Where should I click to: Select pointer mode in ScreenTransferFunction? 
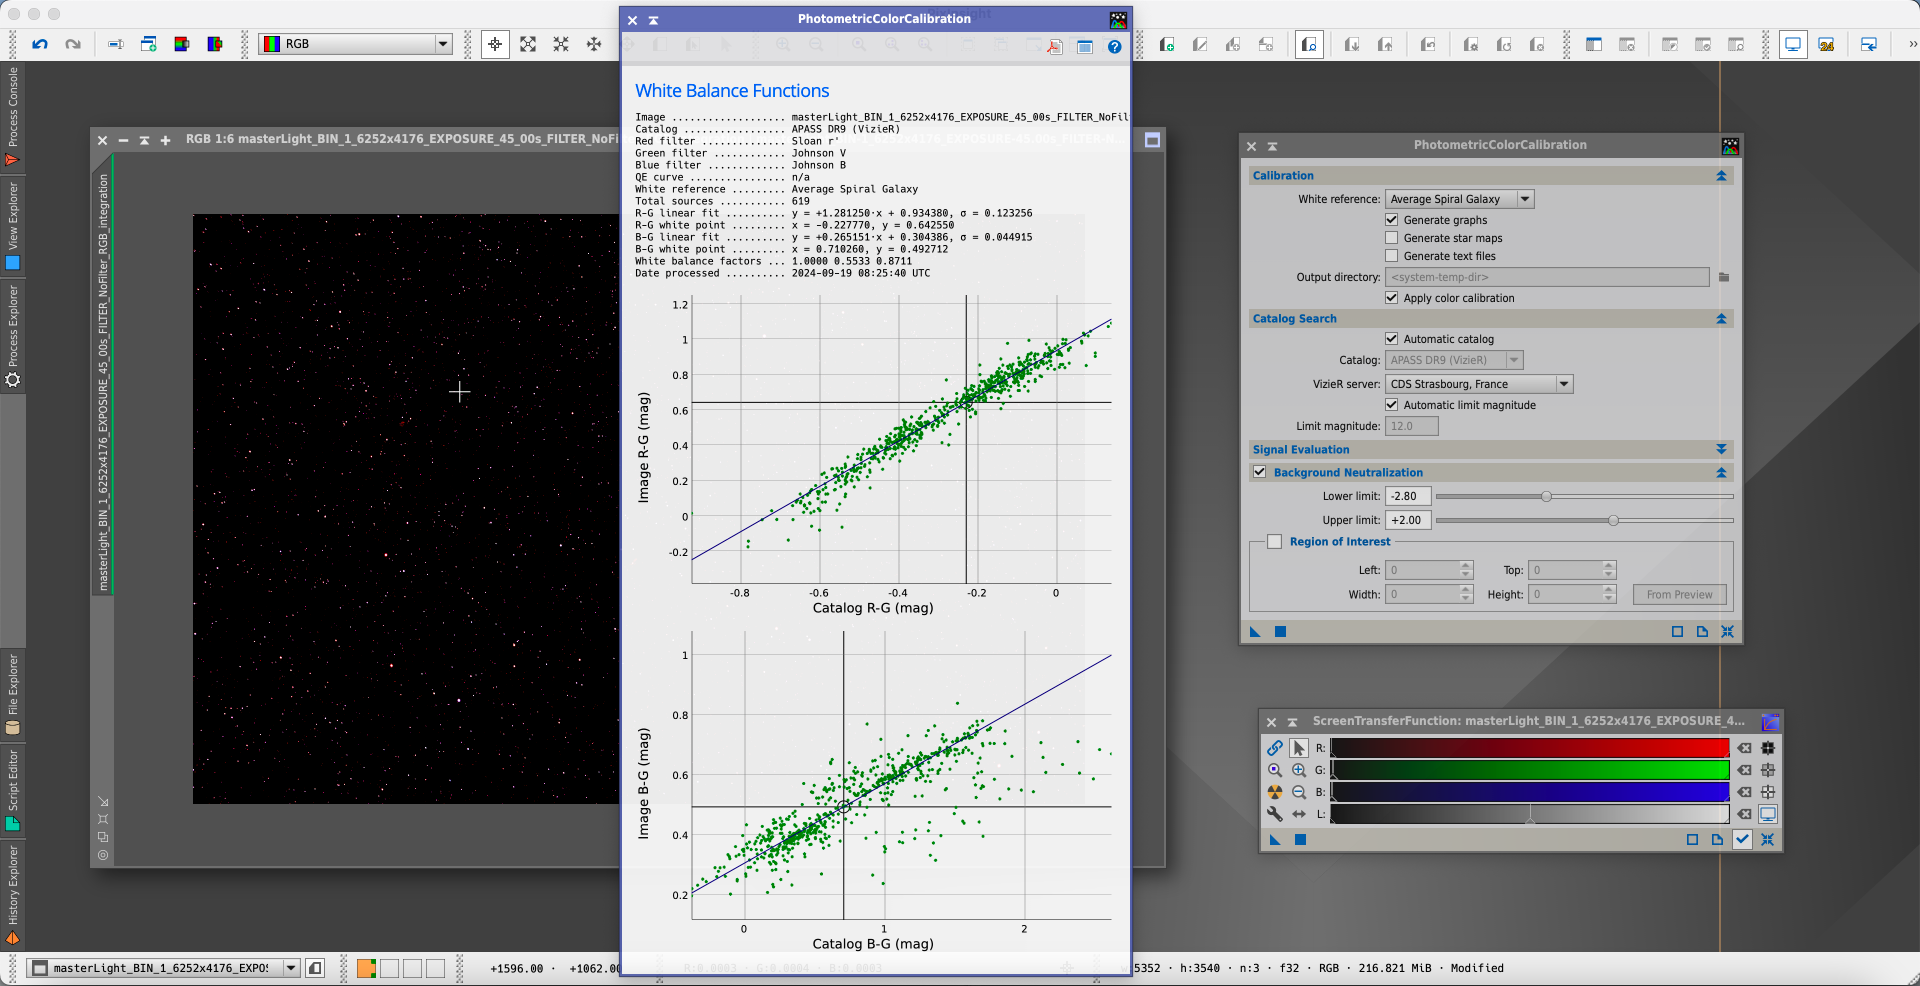[x=1298, y=748]
